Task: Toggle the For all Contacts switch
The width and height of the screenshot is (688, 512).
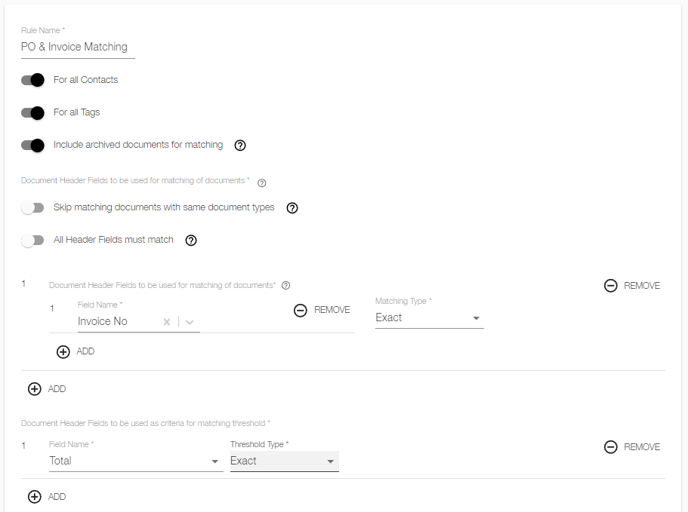Action: [x=33, y=80]
